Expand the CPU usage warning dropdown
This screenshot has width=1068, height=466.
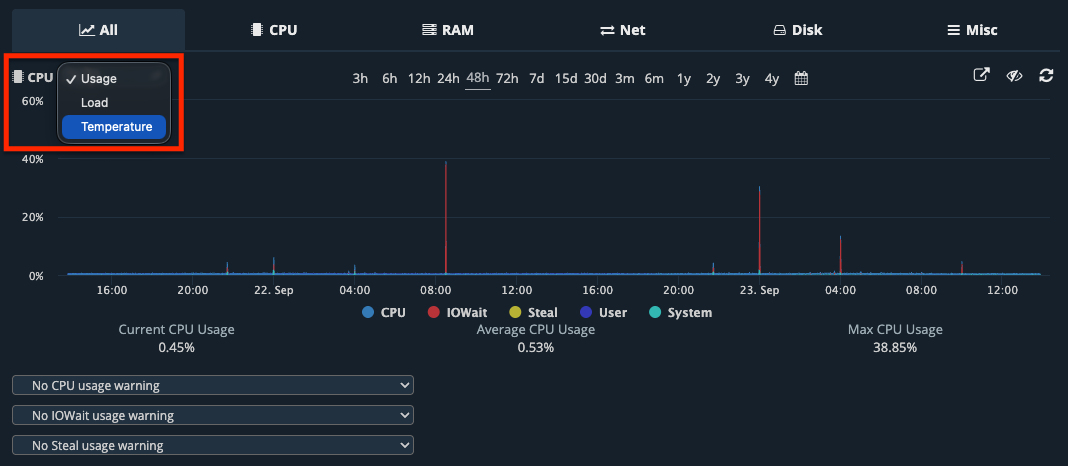pyautogui.click(x=213, y=385)
